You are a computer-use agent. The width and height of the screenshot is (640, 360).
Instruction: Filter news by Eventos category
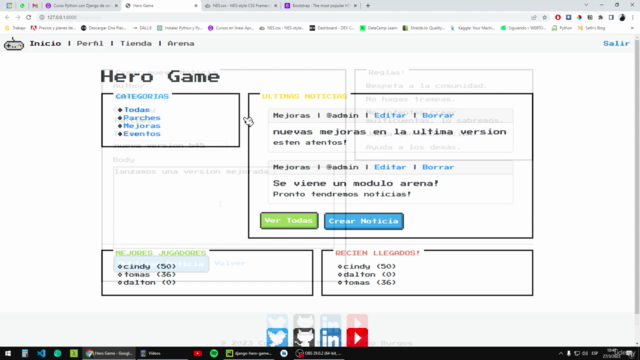[142, 134]
